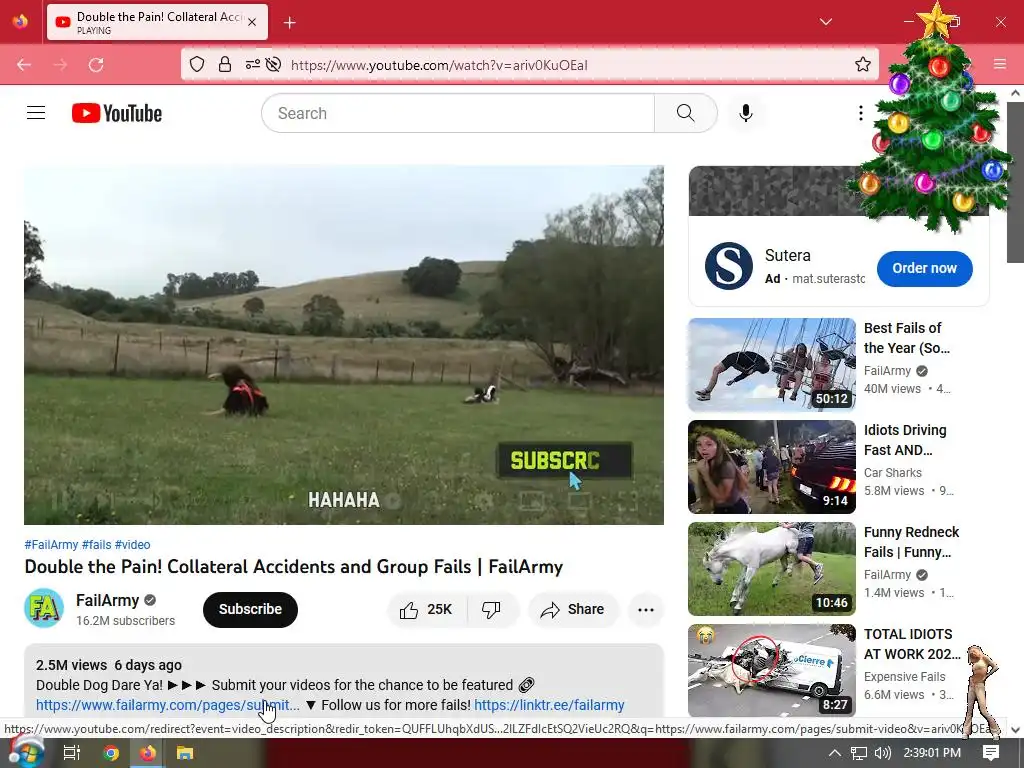Click the Sutera ad logo
1024x768 pixels.
[x=728, y=266]
